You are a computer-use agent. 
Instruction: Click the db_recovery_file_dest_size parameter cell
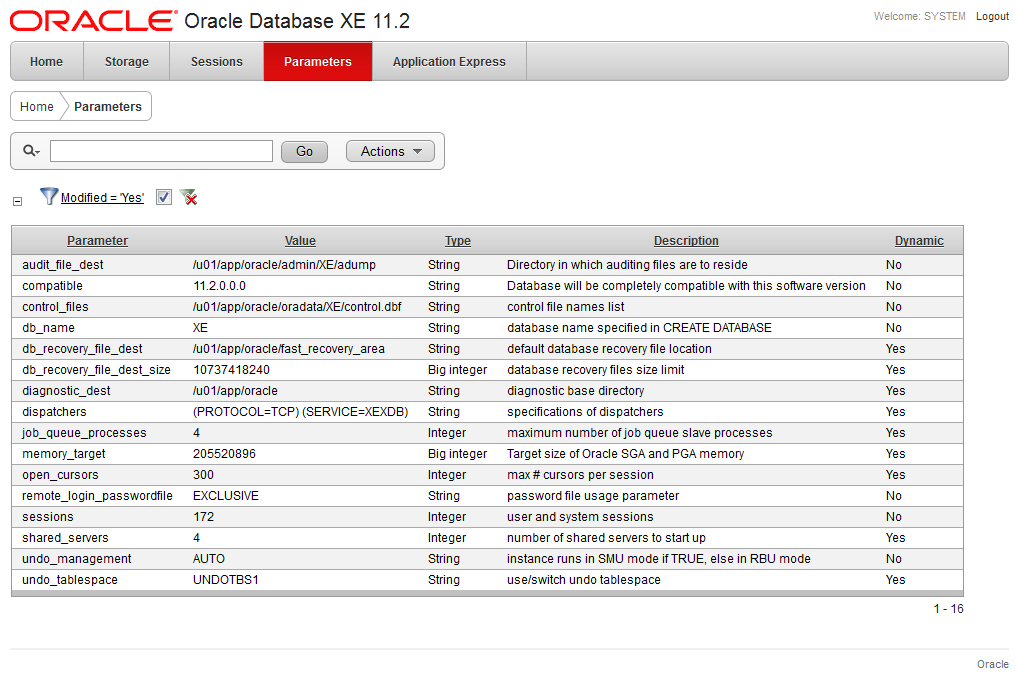[x=96, y=370]
